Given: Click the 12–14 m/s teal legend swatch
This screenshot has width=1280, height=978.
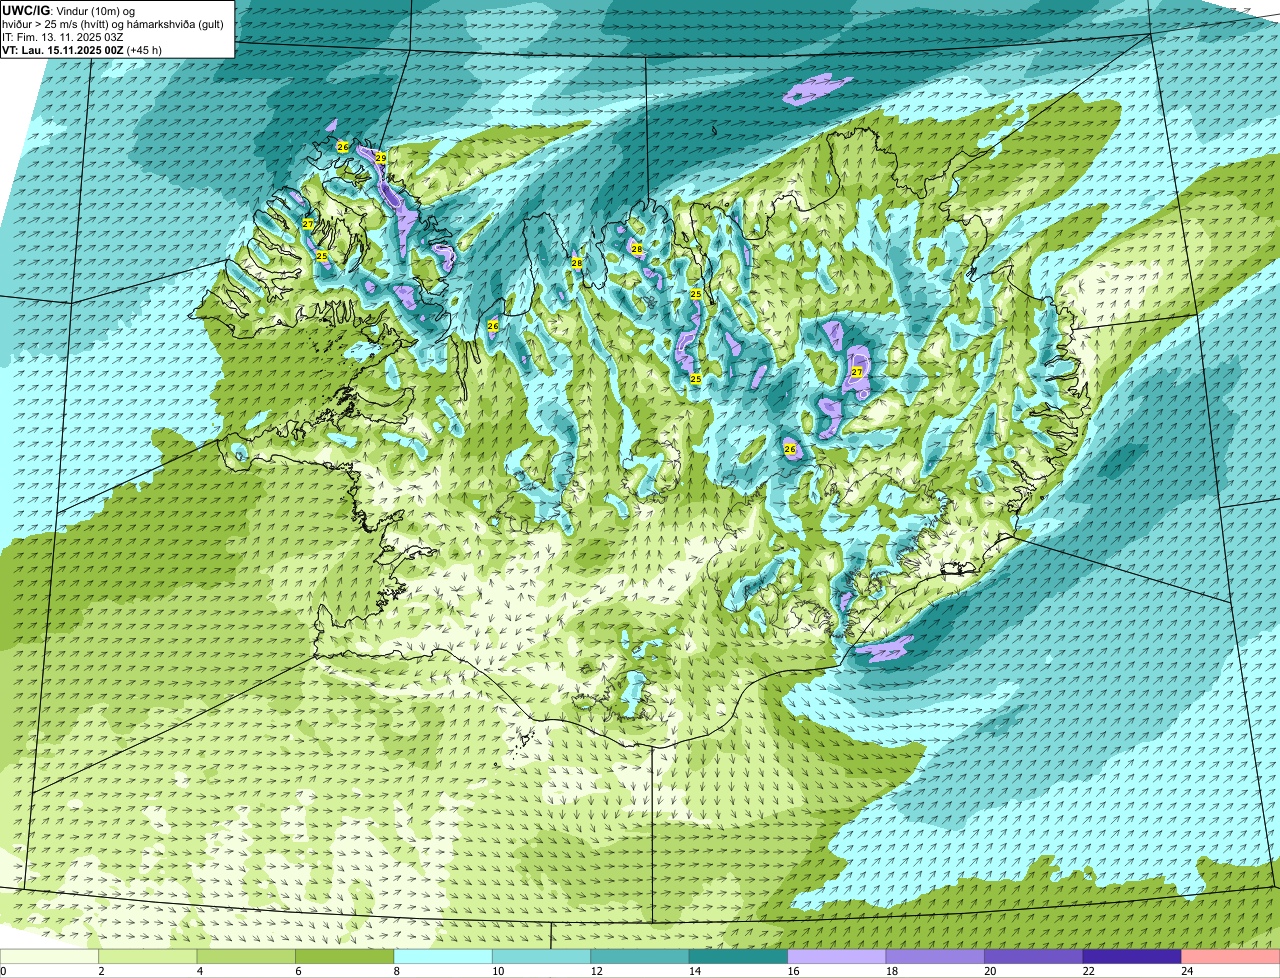Looking at the screenshot, I should pyautogui.click(x=640, y=956).
